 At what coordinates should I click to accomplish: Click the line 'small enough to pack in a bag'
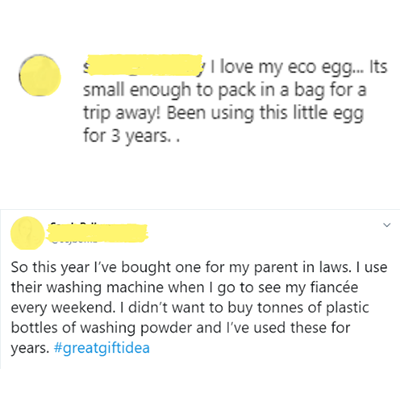pyautogui.click(x=225, y=91)
